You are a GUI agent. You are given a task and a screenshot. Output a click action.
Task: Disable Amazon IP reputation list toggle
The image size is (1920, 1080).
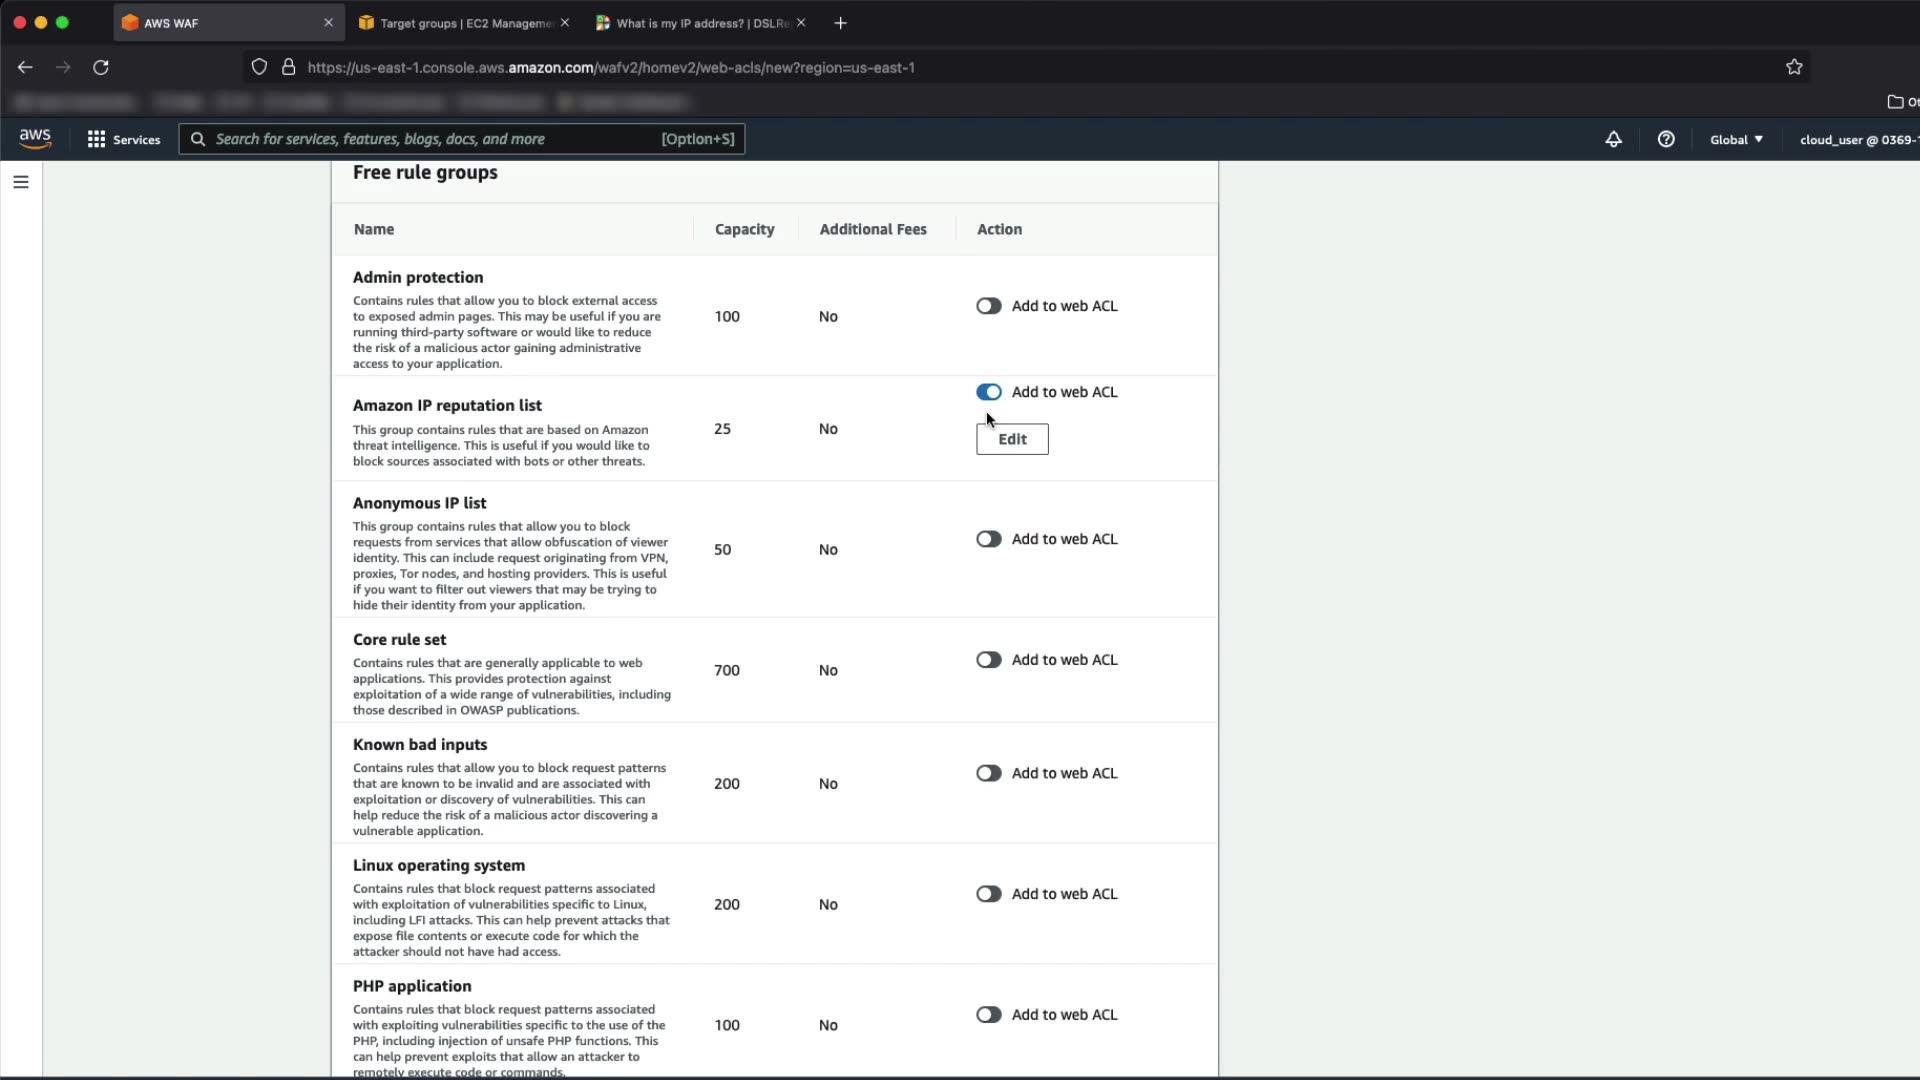(988, 392)
